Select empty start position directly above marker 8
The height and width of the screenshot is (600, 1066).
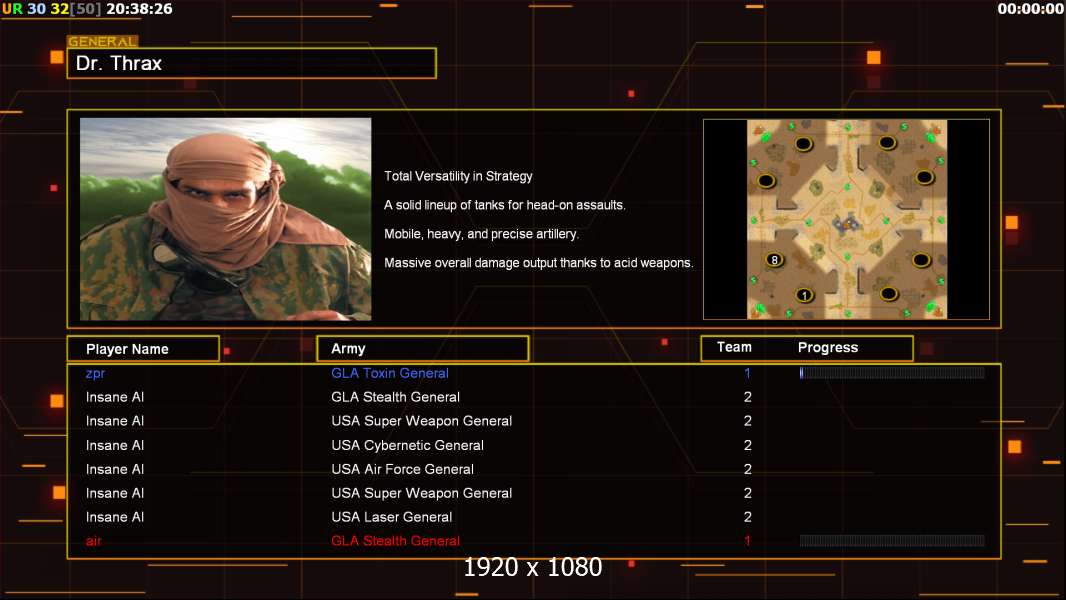[766, 181]
